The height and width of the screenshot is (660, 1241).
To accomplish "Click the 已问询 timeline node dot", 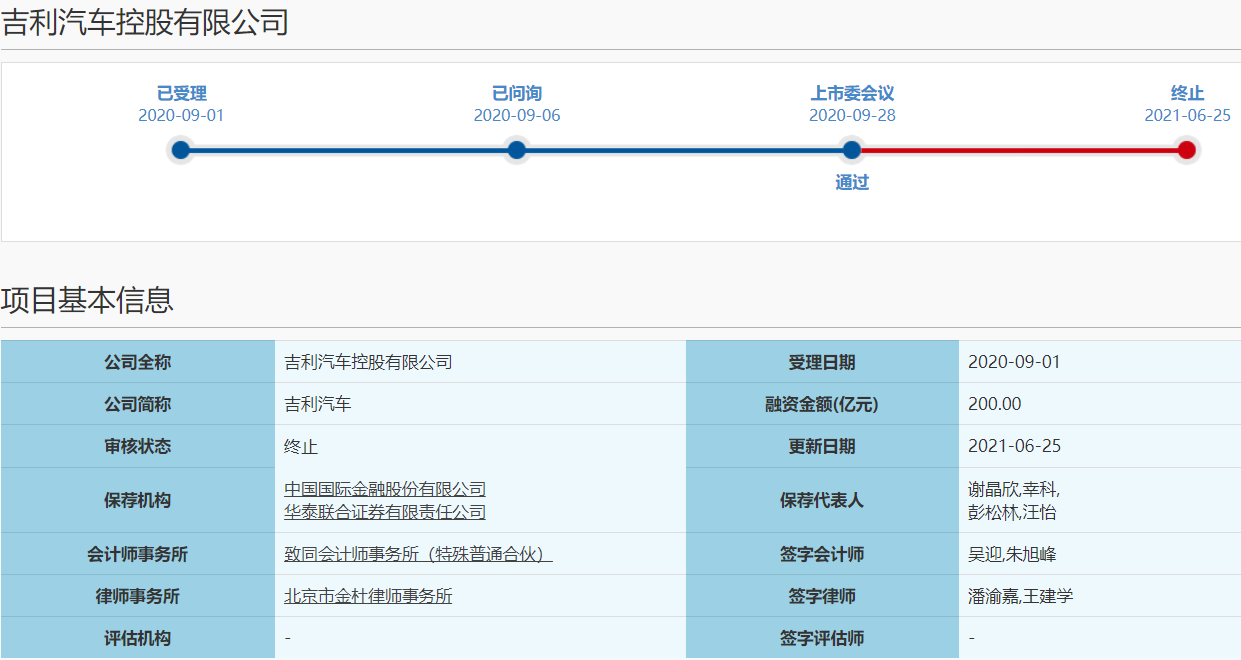I will point(517,150).
